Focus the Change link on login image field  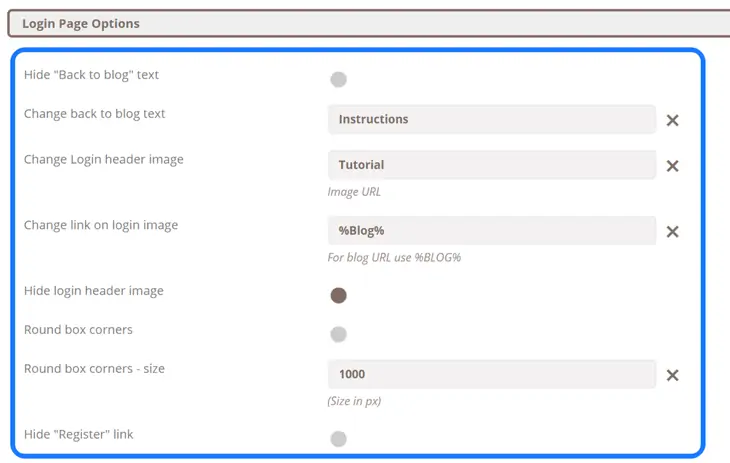coord(491,231)
